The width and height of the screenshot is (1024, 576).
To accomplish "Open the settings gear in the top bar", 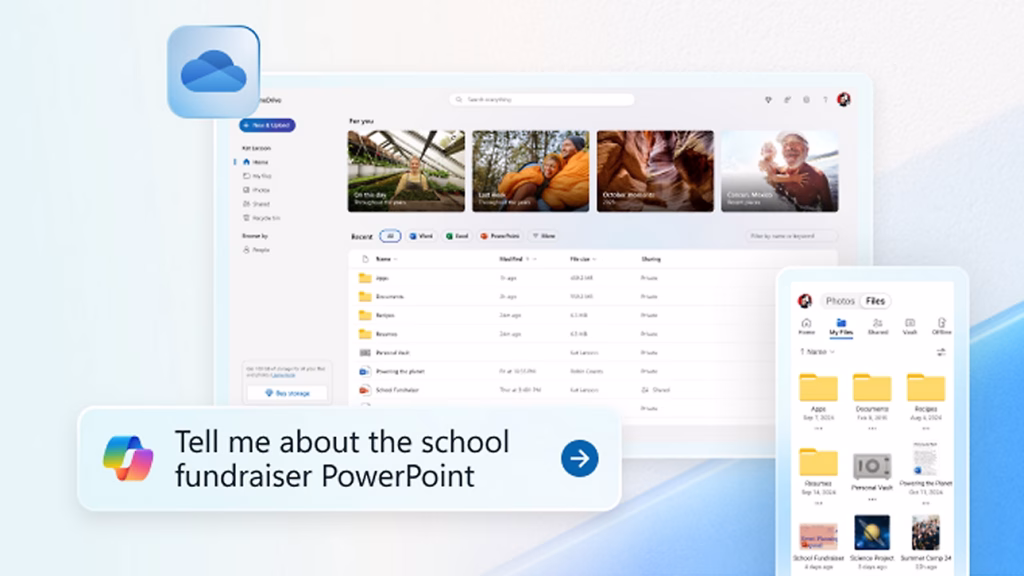I will pyautogui.click(x=806, y=100).
